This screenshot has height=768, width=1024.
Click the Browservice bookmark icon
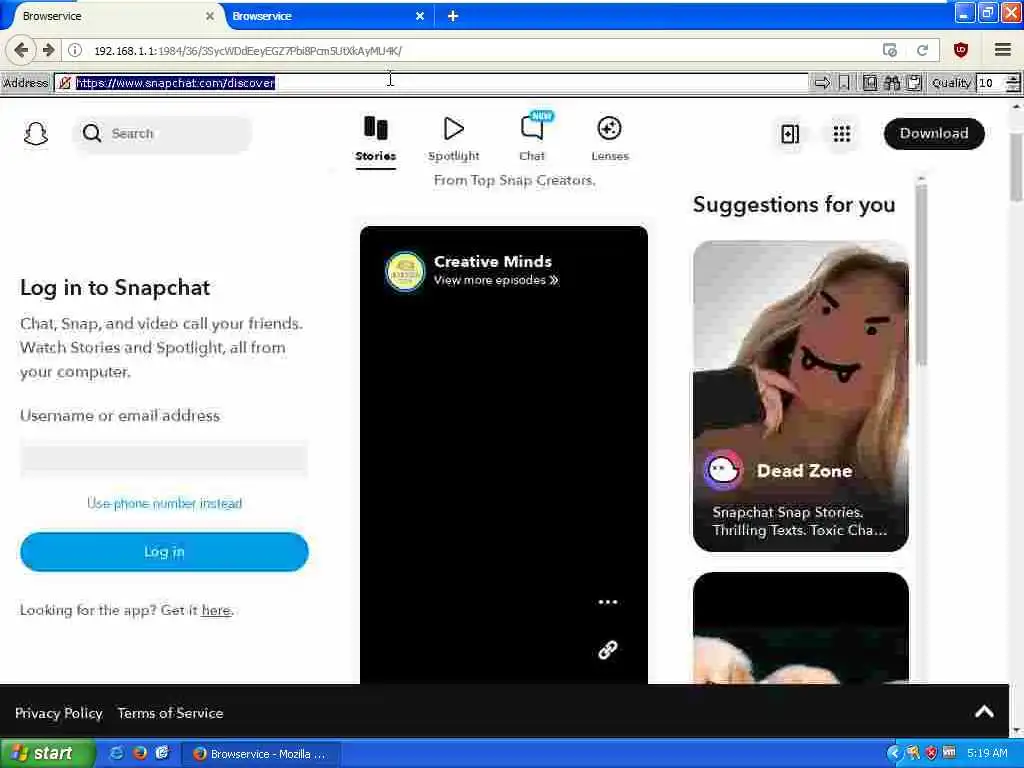[844, 83]
